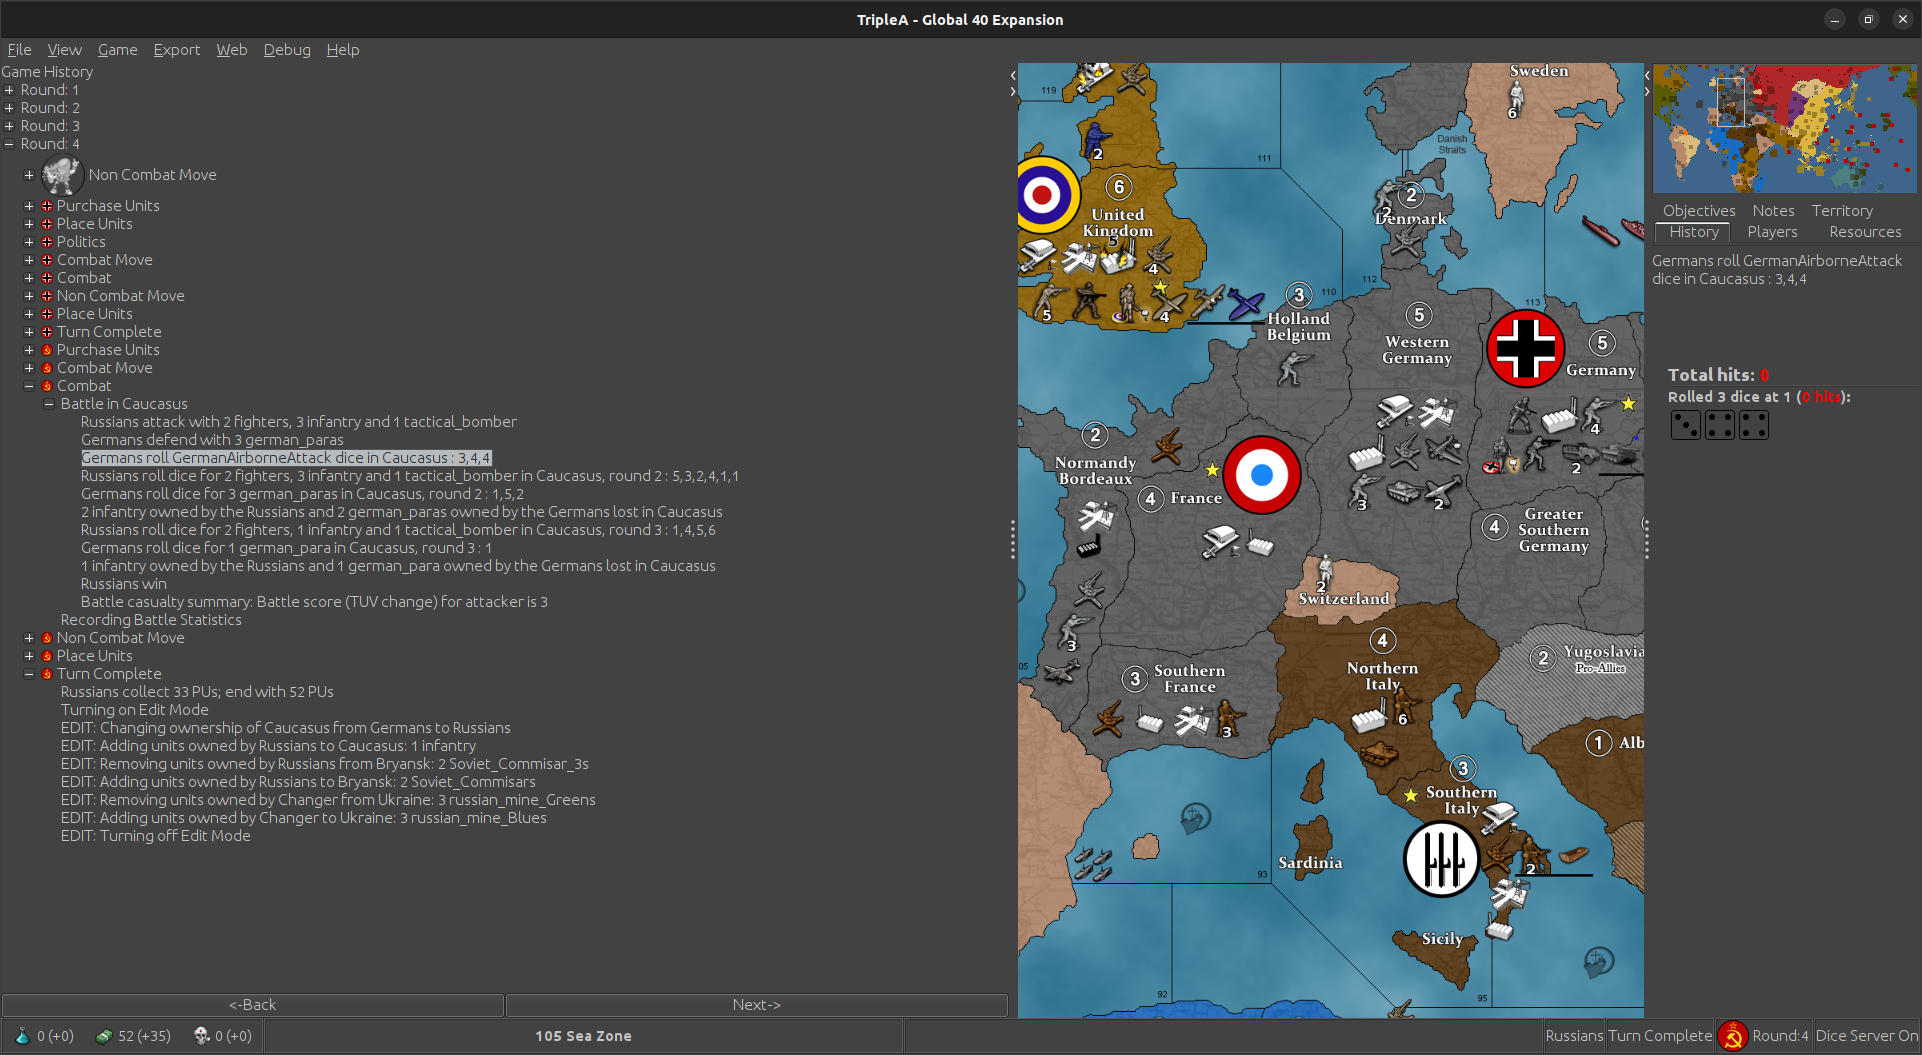Click the Soviet icon beside Turn Complete step
This screenshot has width=1922, height=1055.
[x=46, y=674]
